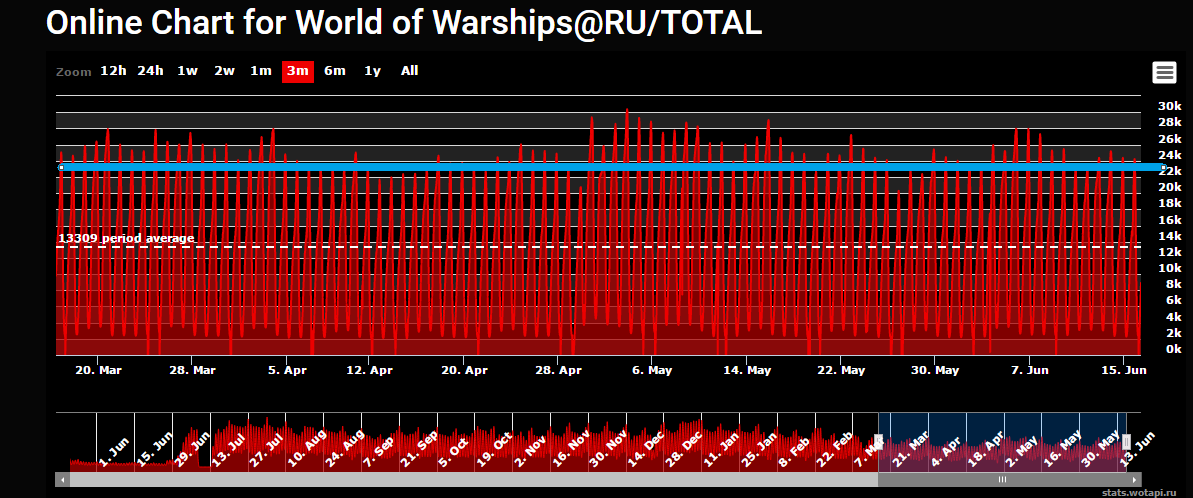
Task: Click the 'Zoom' label before range buttons
Action: pyautogui.click(x=74, y=72)
